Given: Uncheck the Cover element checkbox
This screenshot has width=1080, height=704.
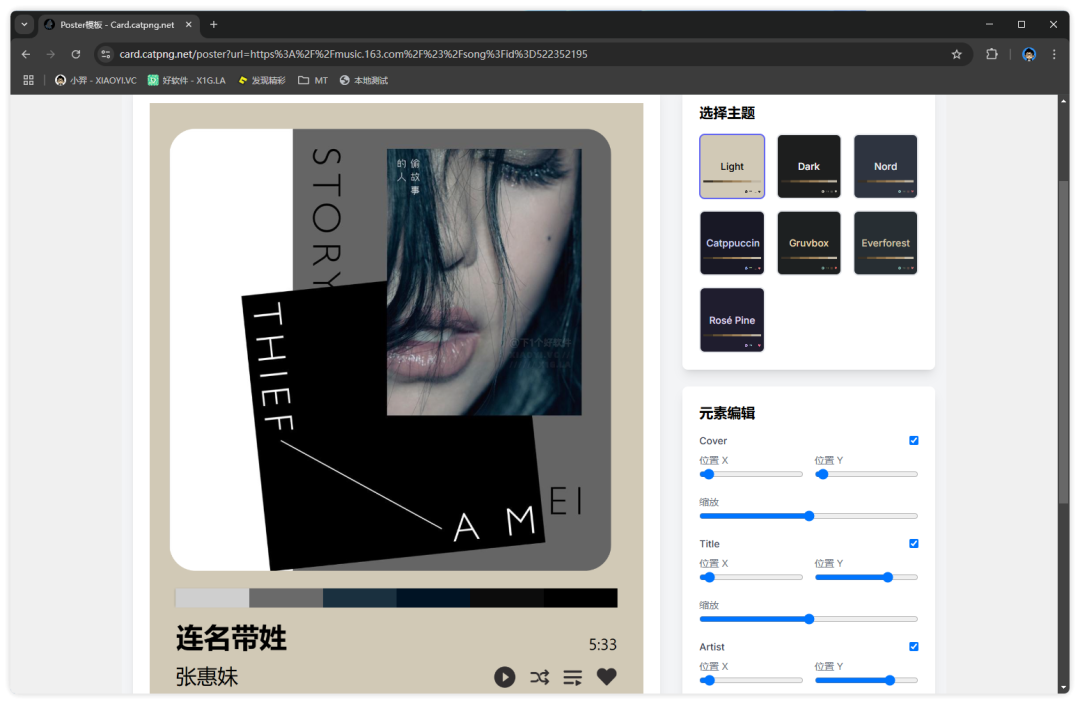Looking at the screenshot, I should coord(913,440).
